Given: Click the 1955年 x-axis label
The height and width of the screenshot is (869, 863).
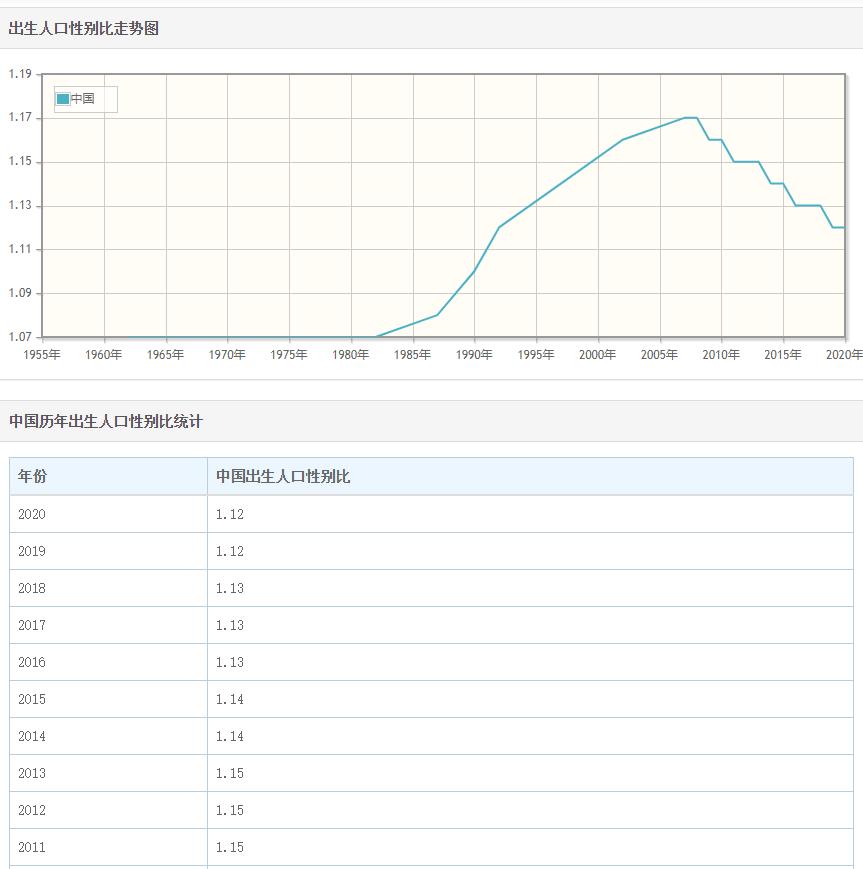Looking at the screenshot, I should pos(42,355).
